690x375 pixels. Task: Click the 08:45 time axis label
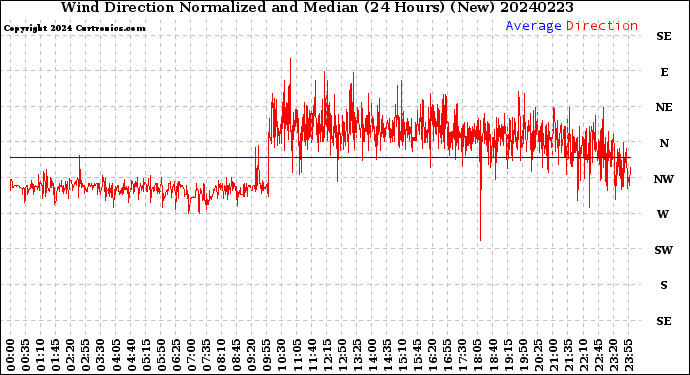point(236,355)
